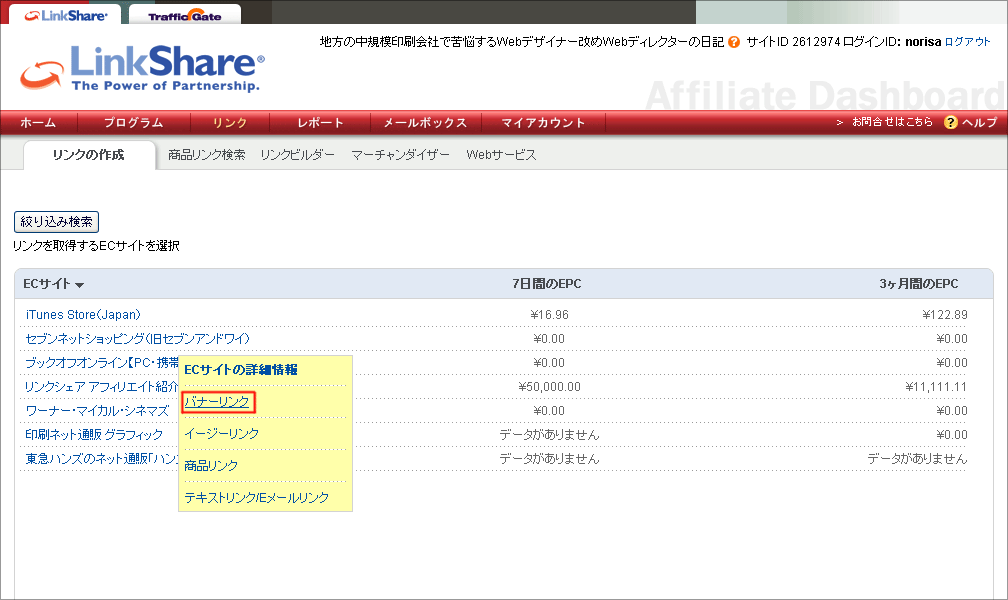This screenshot has height=600, width=1008.
Task: Click the お問合せはこちら link
Action: click(892, 122)
